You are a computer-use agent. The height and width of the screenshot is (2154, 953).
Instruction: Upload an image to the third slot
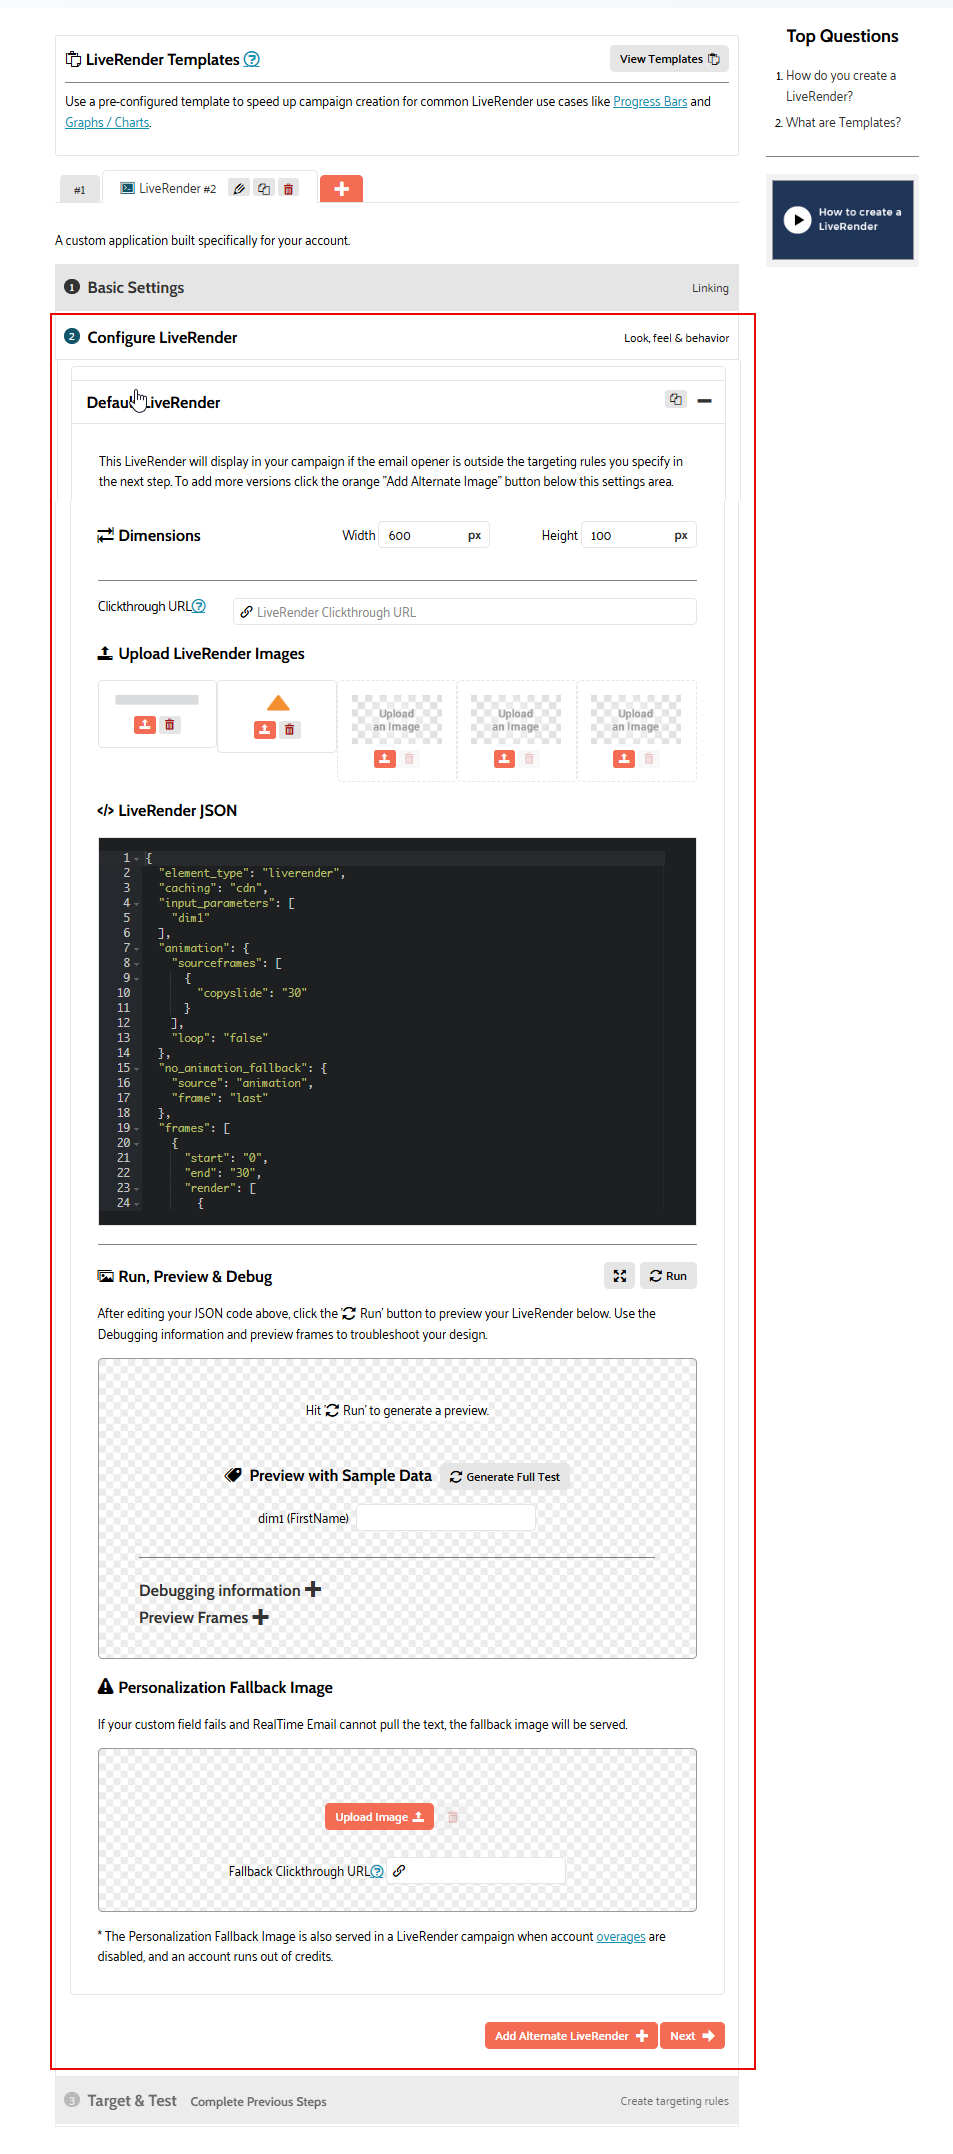pyautogui.click(x=385, y=759)
